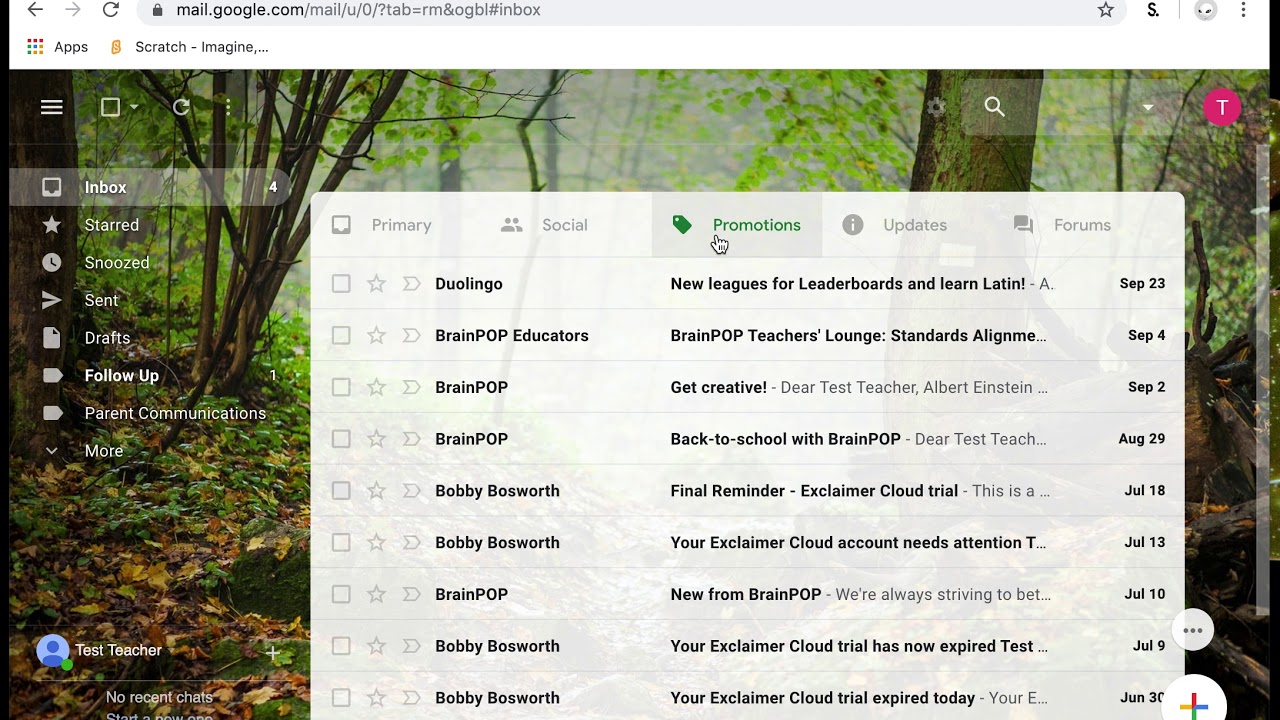The height and width of the screenshot is (720, 1280).
Task: Select the BrainPOP Educators email checkbox
Action: pos(341,336)
